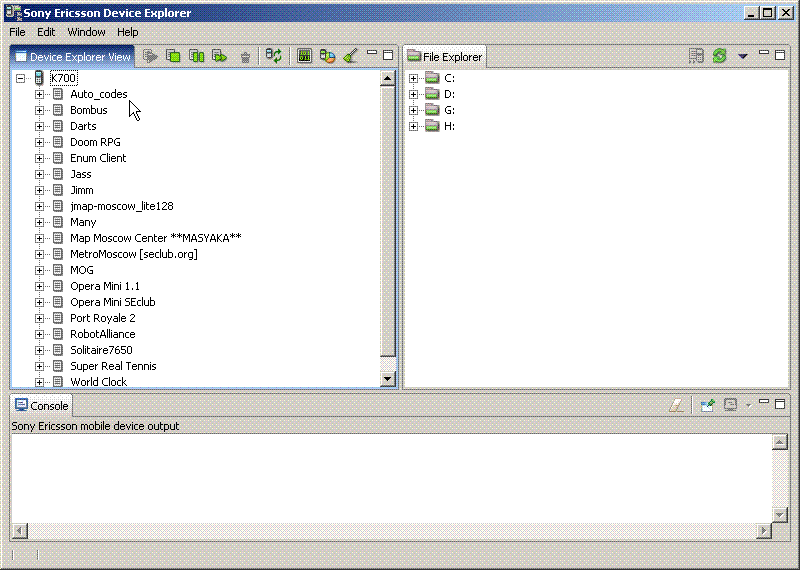Select the File Explorer tab

(445, 57)
